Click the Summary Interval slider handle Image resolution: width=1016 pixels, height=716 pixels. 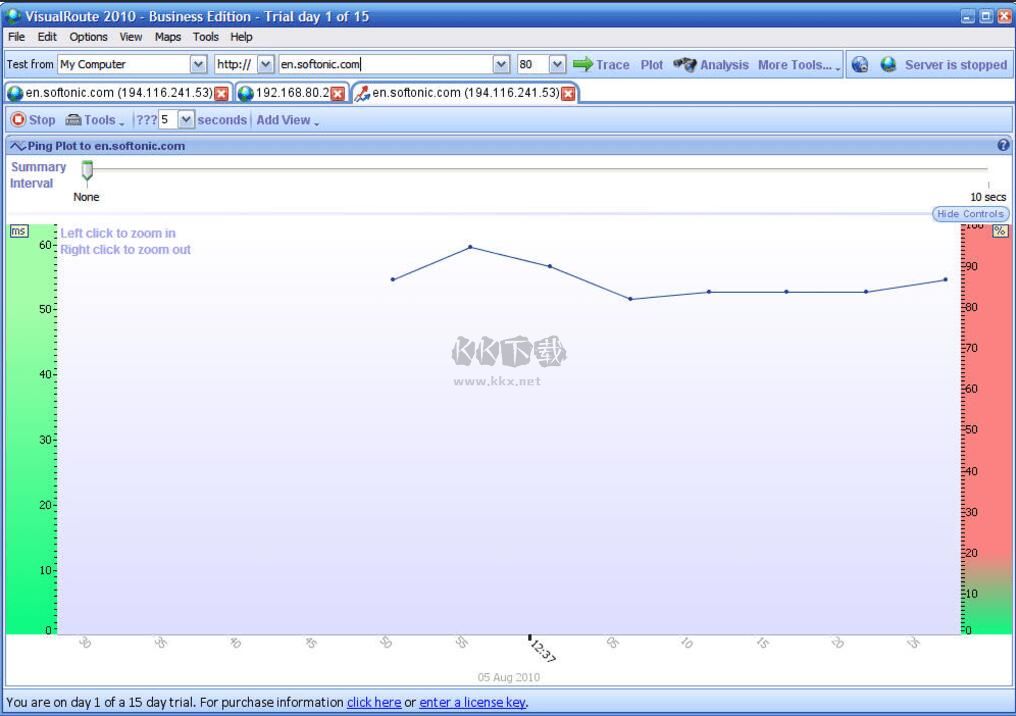pyautogui.click(x=87, y=170)
